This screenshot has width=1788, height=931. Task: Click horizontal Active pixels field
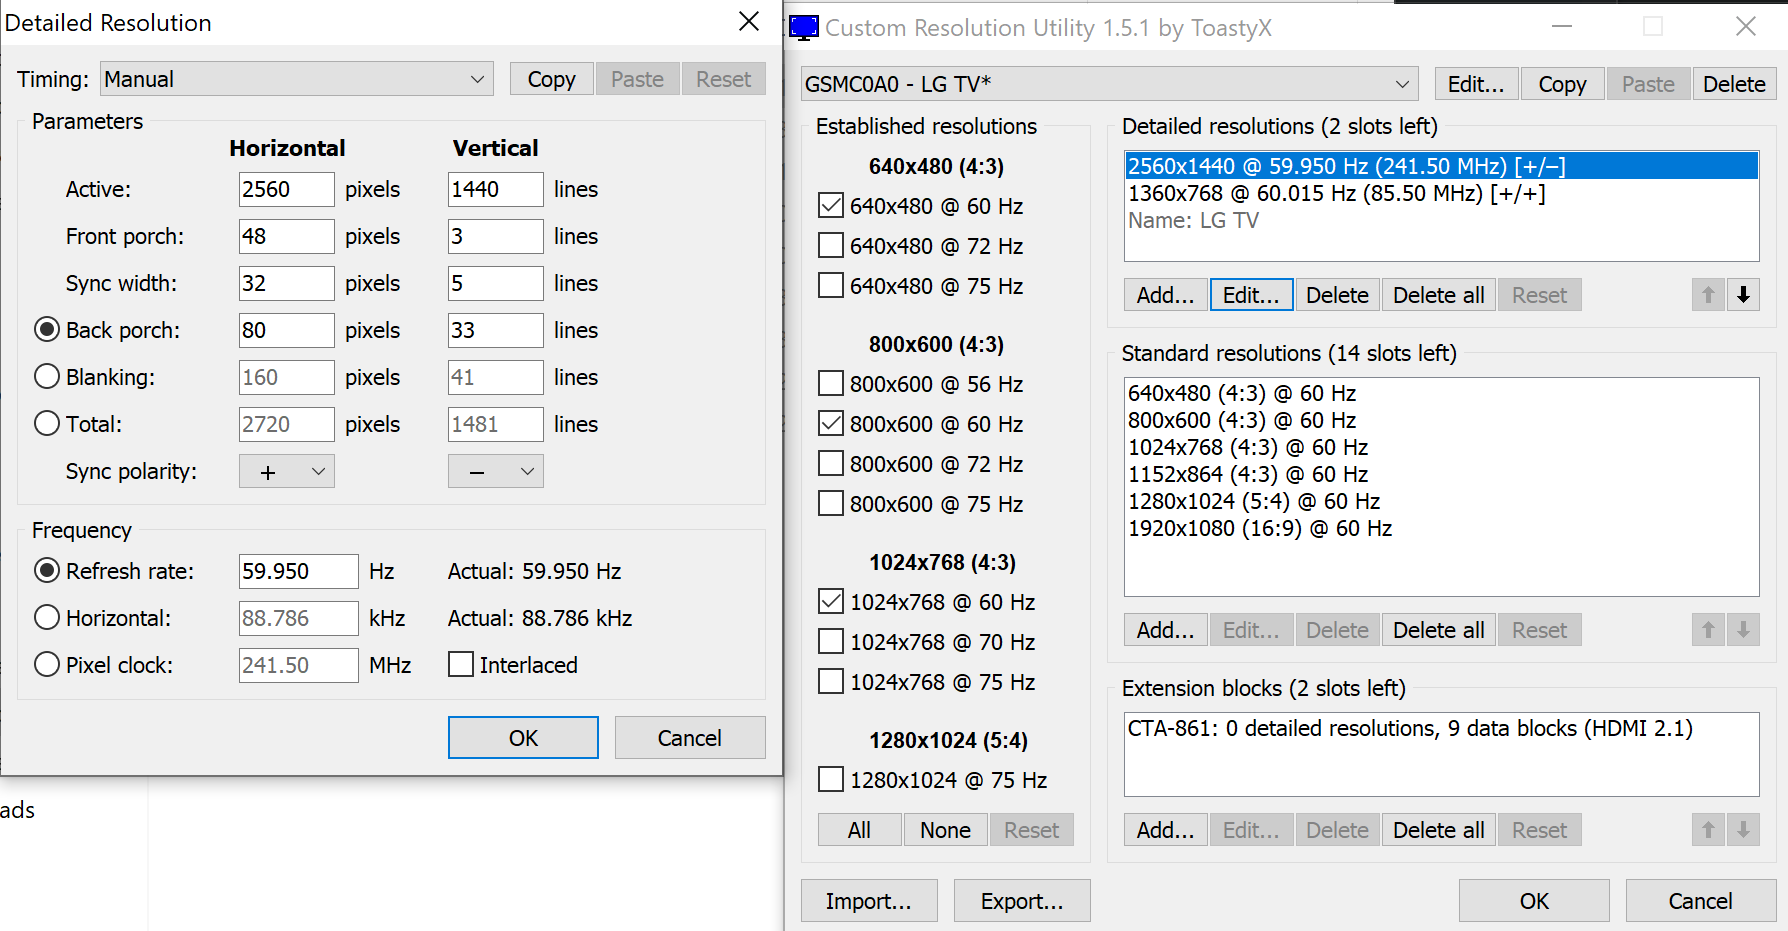click(x=287, y=189)
